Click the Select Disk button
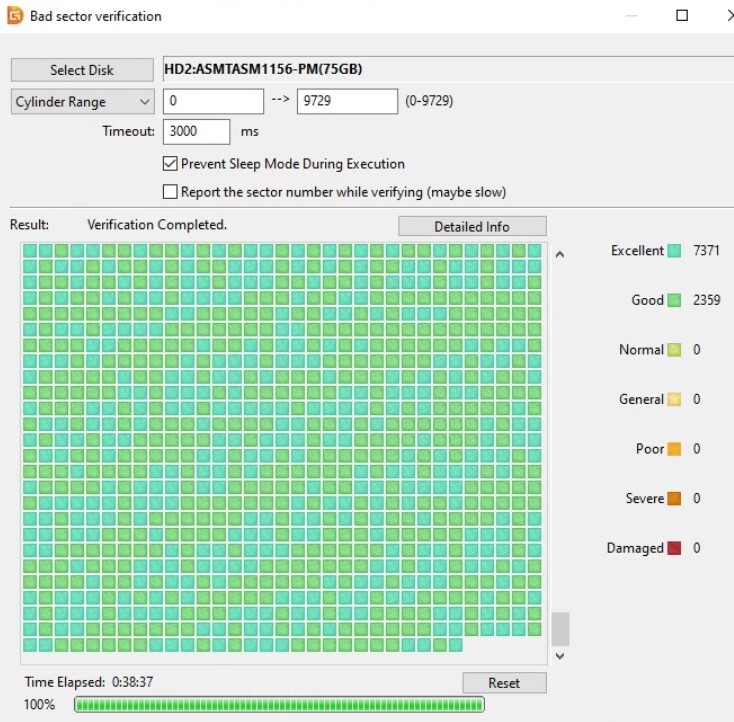The width and height of the screenshot is (734, 722). [x=82, y=70]
